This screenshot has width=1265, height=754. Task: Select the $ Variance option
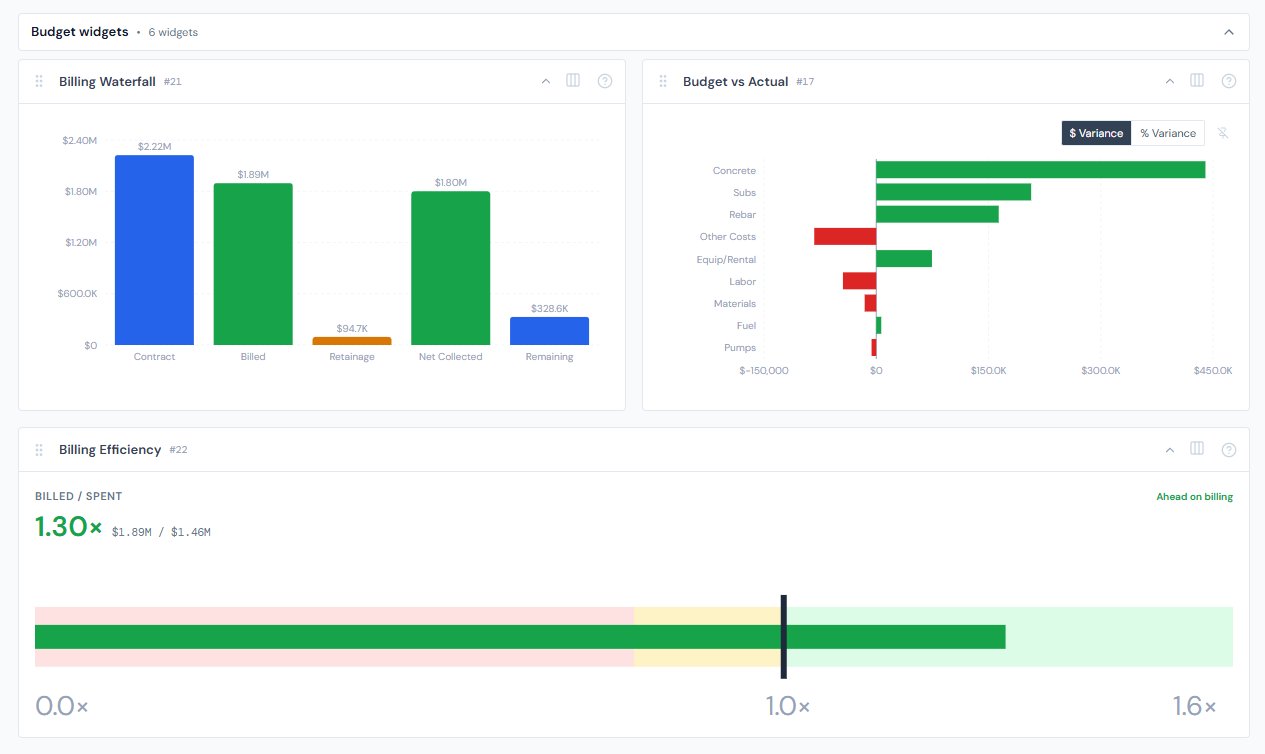pyautogui.click(x=1096, y=132)
